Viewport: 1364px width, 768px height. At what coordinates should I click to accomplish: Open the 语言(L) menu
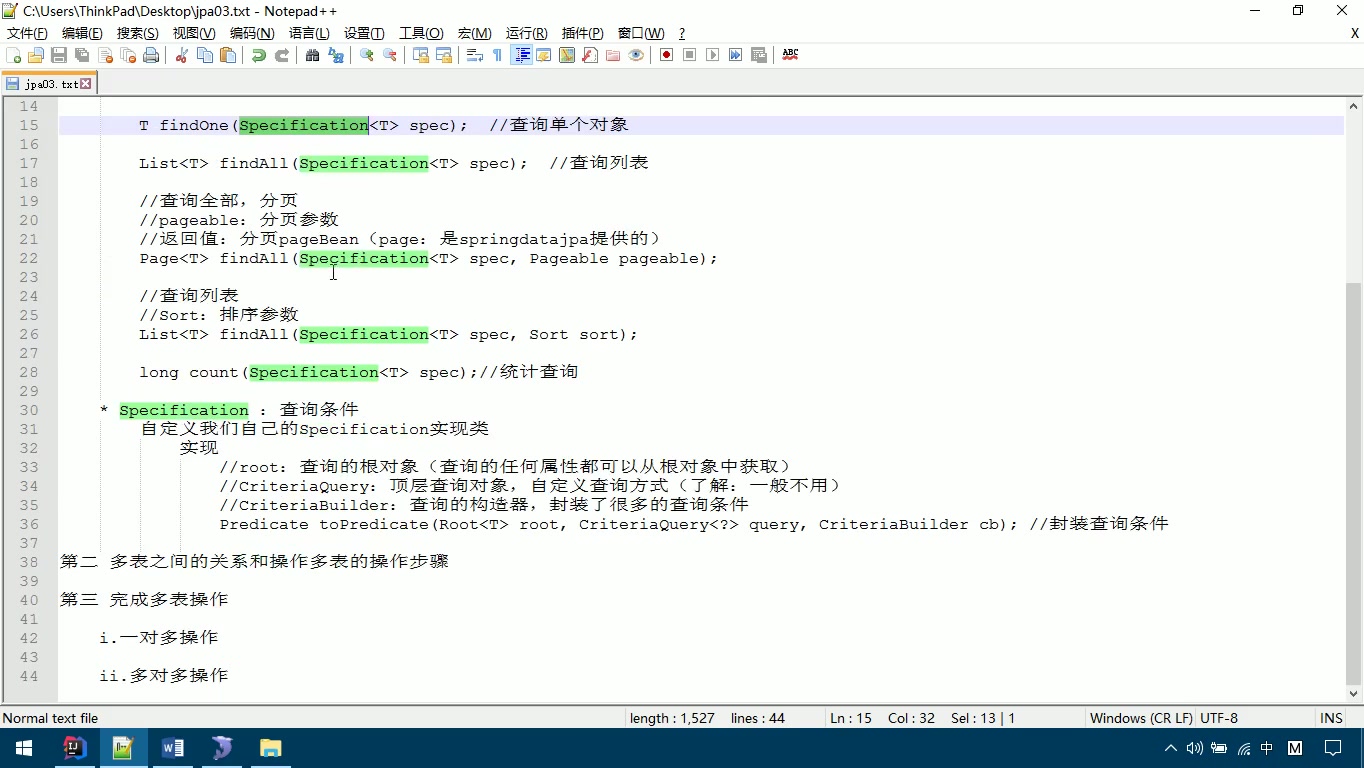pyautogui.click(x=310, y=33)
